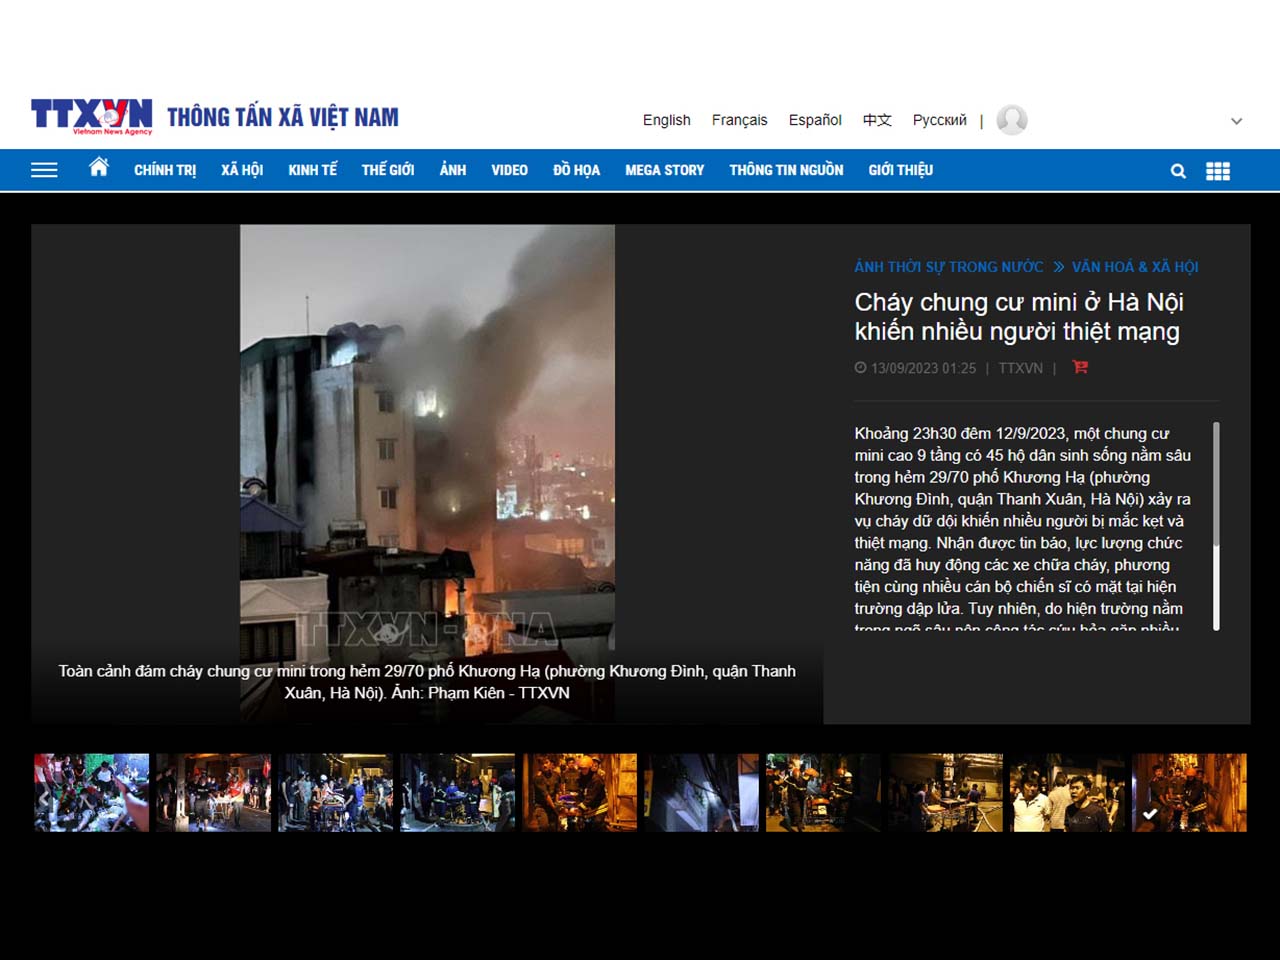Image resolution: width=1280 pixels, height=960 pixels.
Task: Open the hamburger menu icon
Action: [x=44, y=170]
